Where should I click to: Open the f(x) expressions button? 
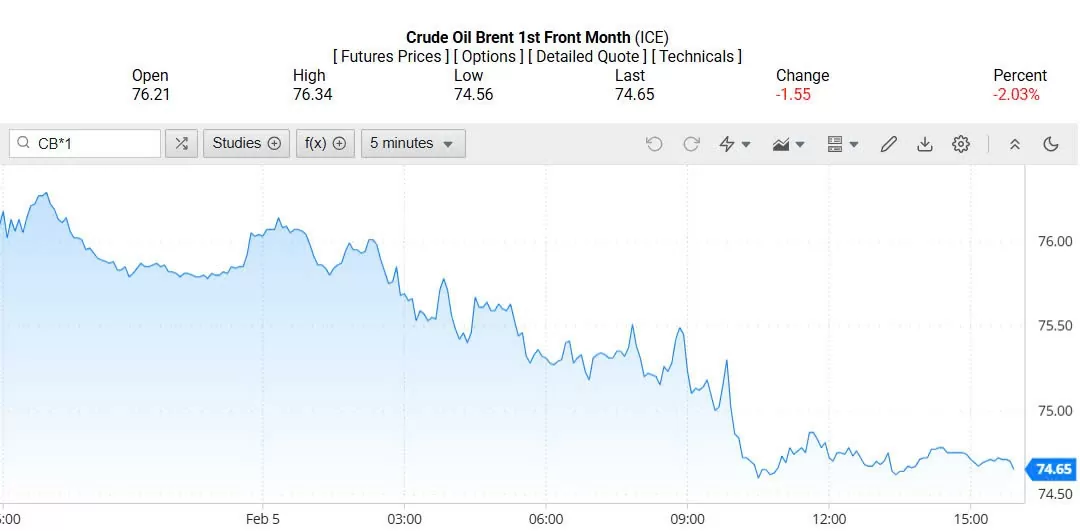coord(325,143)
